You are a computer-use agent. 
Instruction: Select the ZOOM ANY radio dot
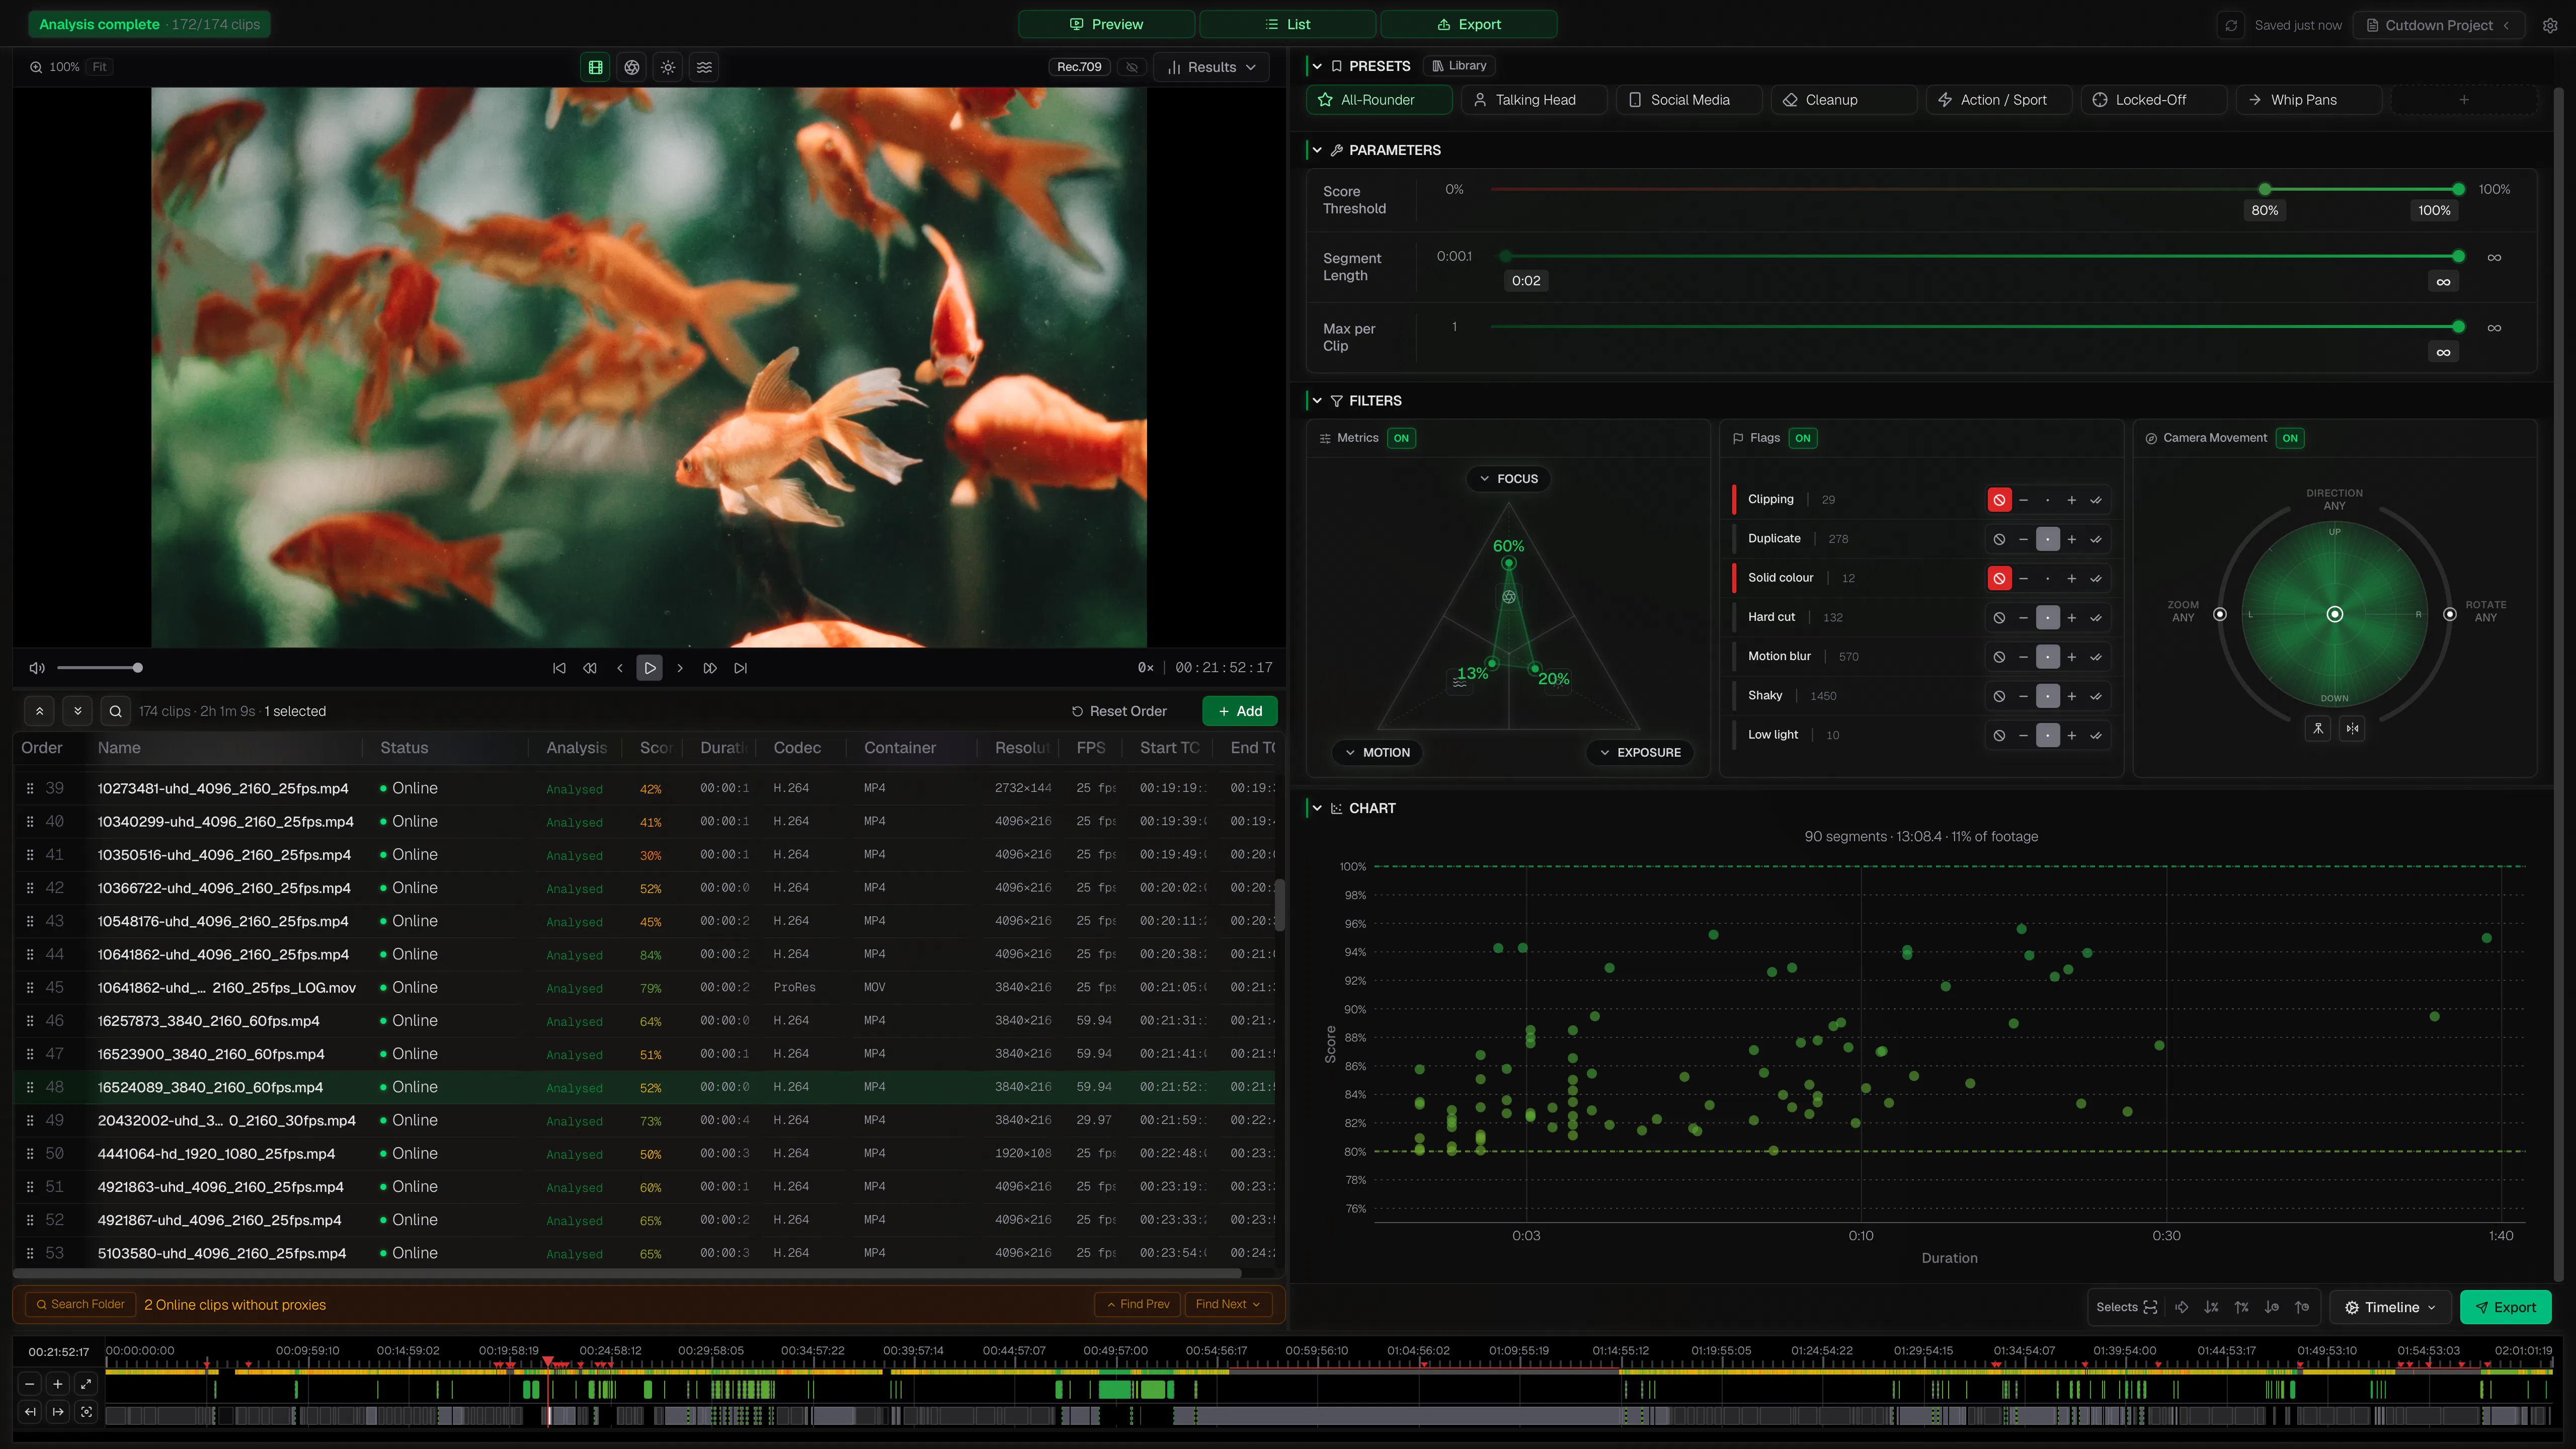pyautogui.click(x=2220, y=614)
